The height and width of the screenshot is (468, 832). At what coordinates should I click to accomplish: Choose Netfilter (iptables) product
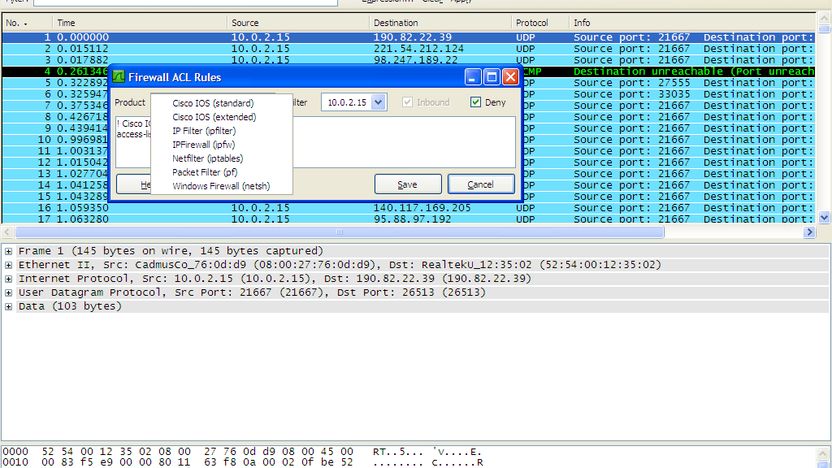(x=207, y=158)
